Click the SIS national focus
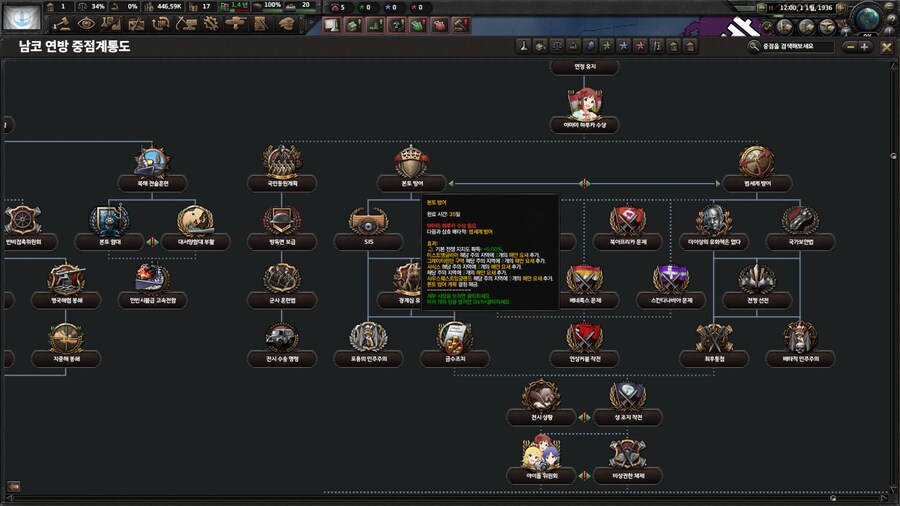Viewport: 900px width, 506px height. 367,223
